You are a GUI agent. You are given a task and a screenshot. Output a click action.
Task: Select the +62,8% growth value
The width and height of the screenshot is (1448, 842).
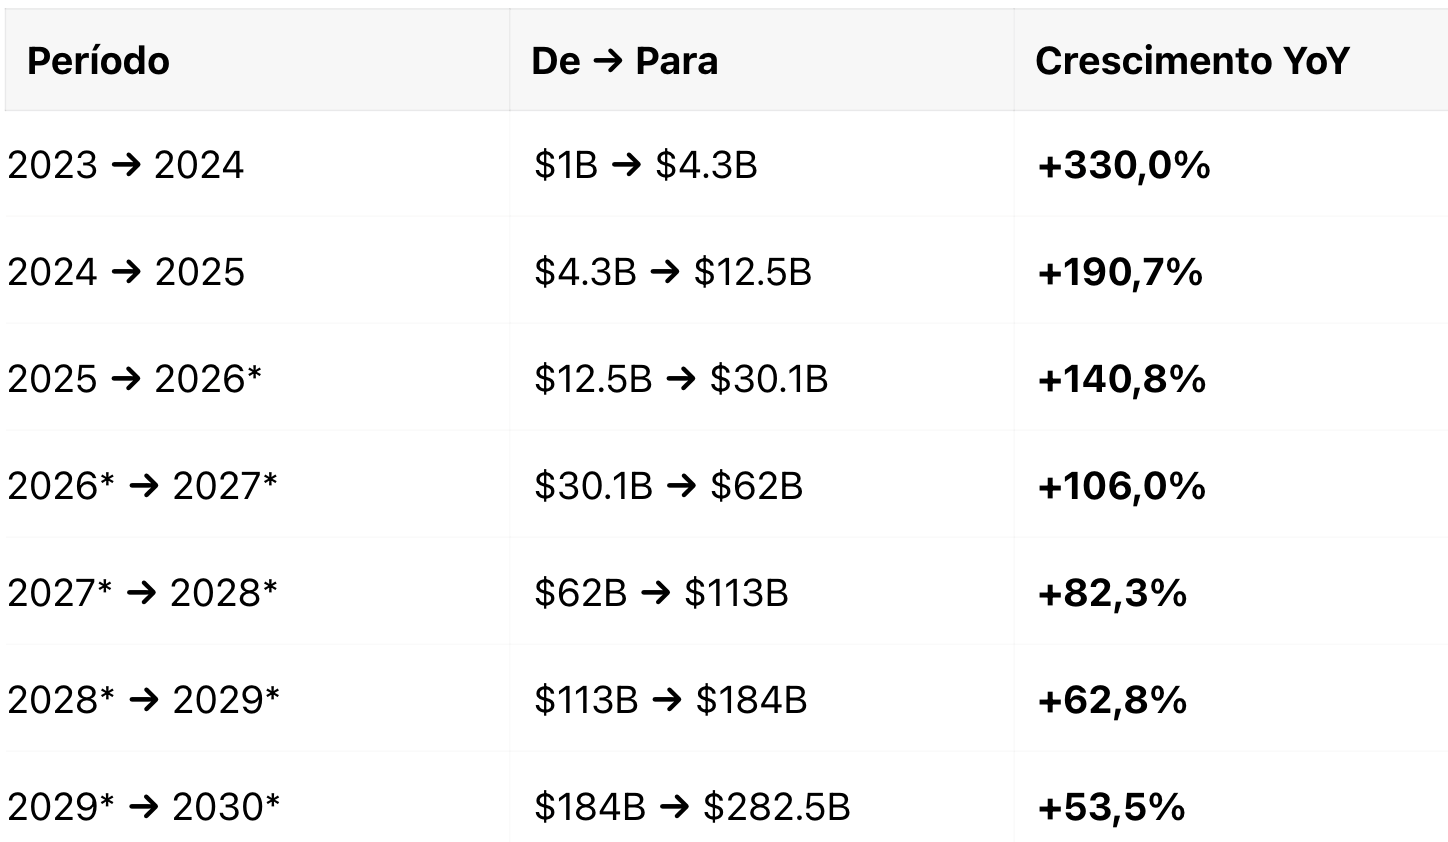point(1113,700)
